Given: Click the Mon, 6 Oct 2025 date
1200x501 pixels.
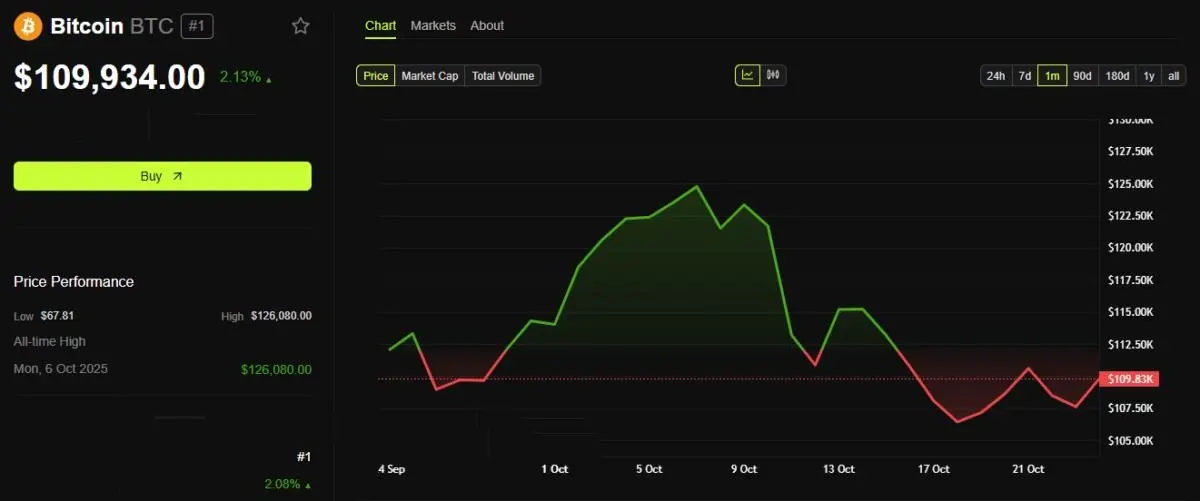Looking at the screenshot, I should (x=61, y=369).
